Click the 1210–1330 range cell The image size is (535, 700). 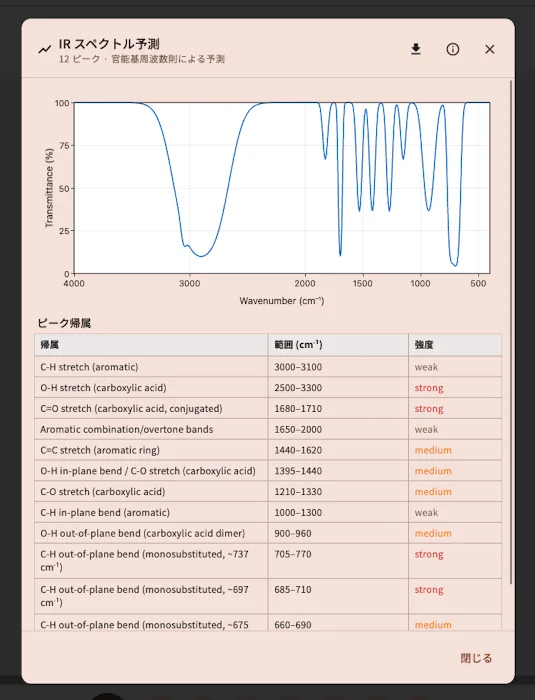click(338, 492)
